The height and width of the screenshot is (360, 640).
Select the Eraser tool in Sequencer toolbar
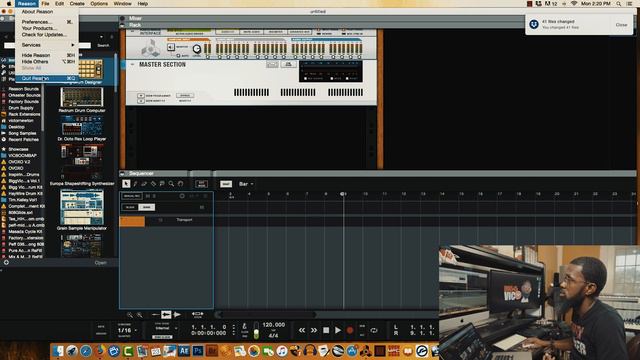click(x=144, y=184)
